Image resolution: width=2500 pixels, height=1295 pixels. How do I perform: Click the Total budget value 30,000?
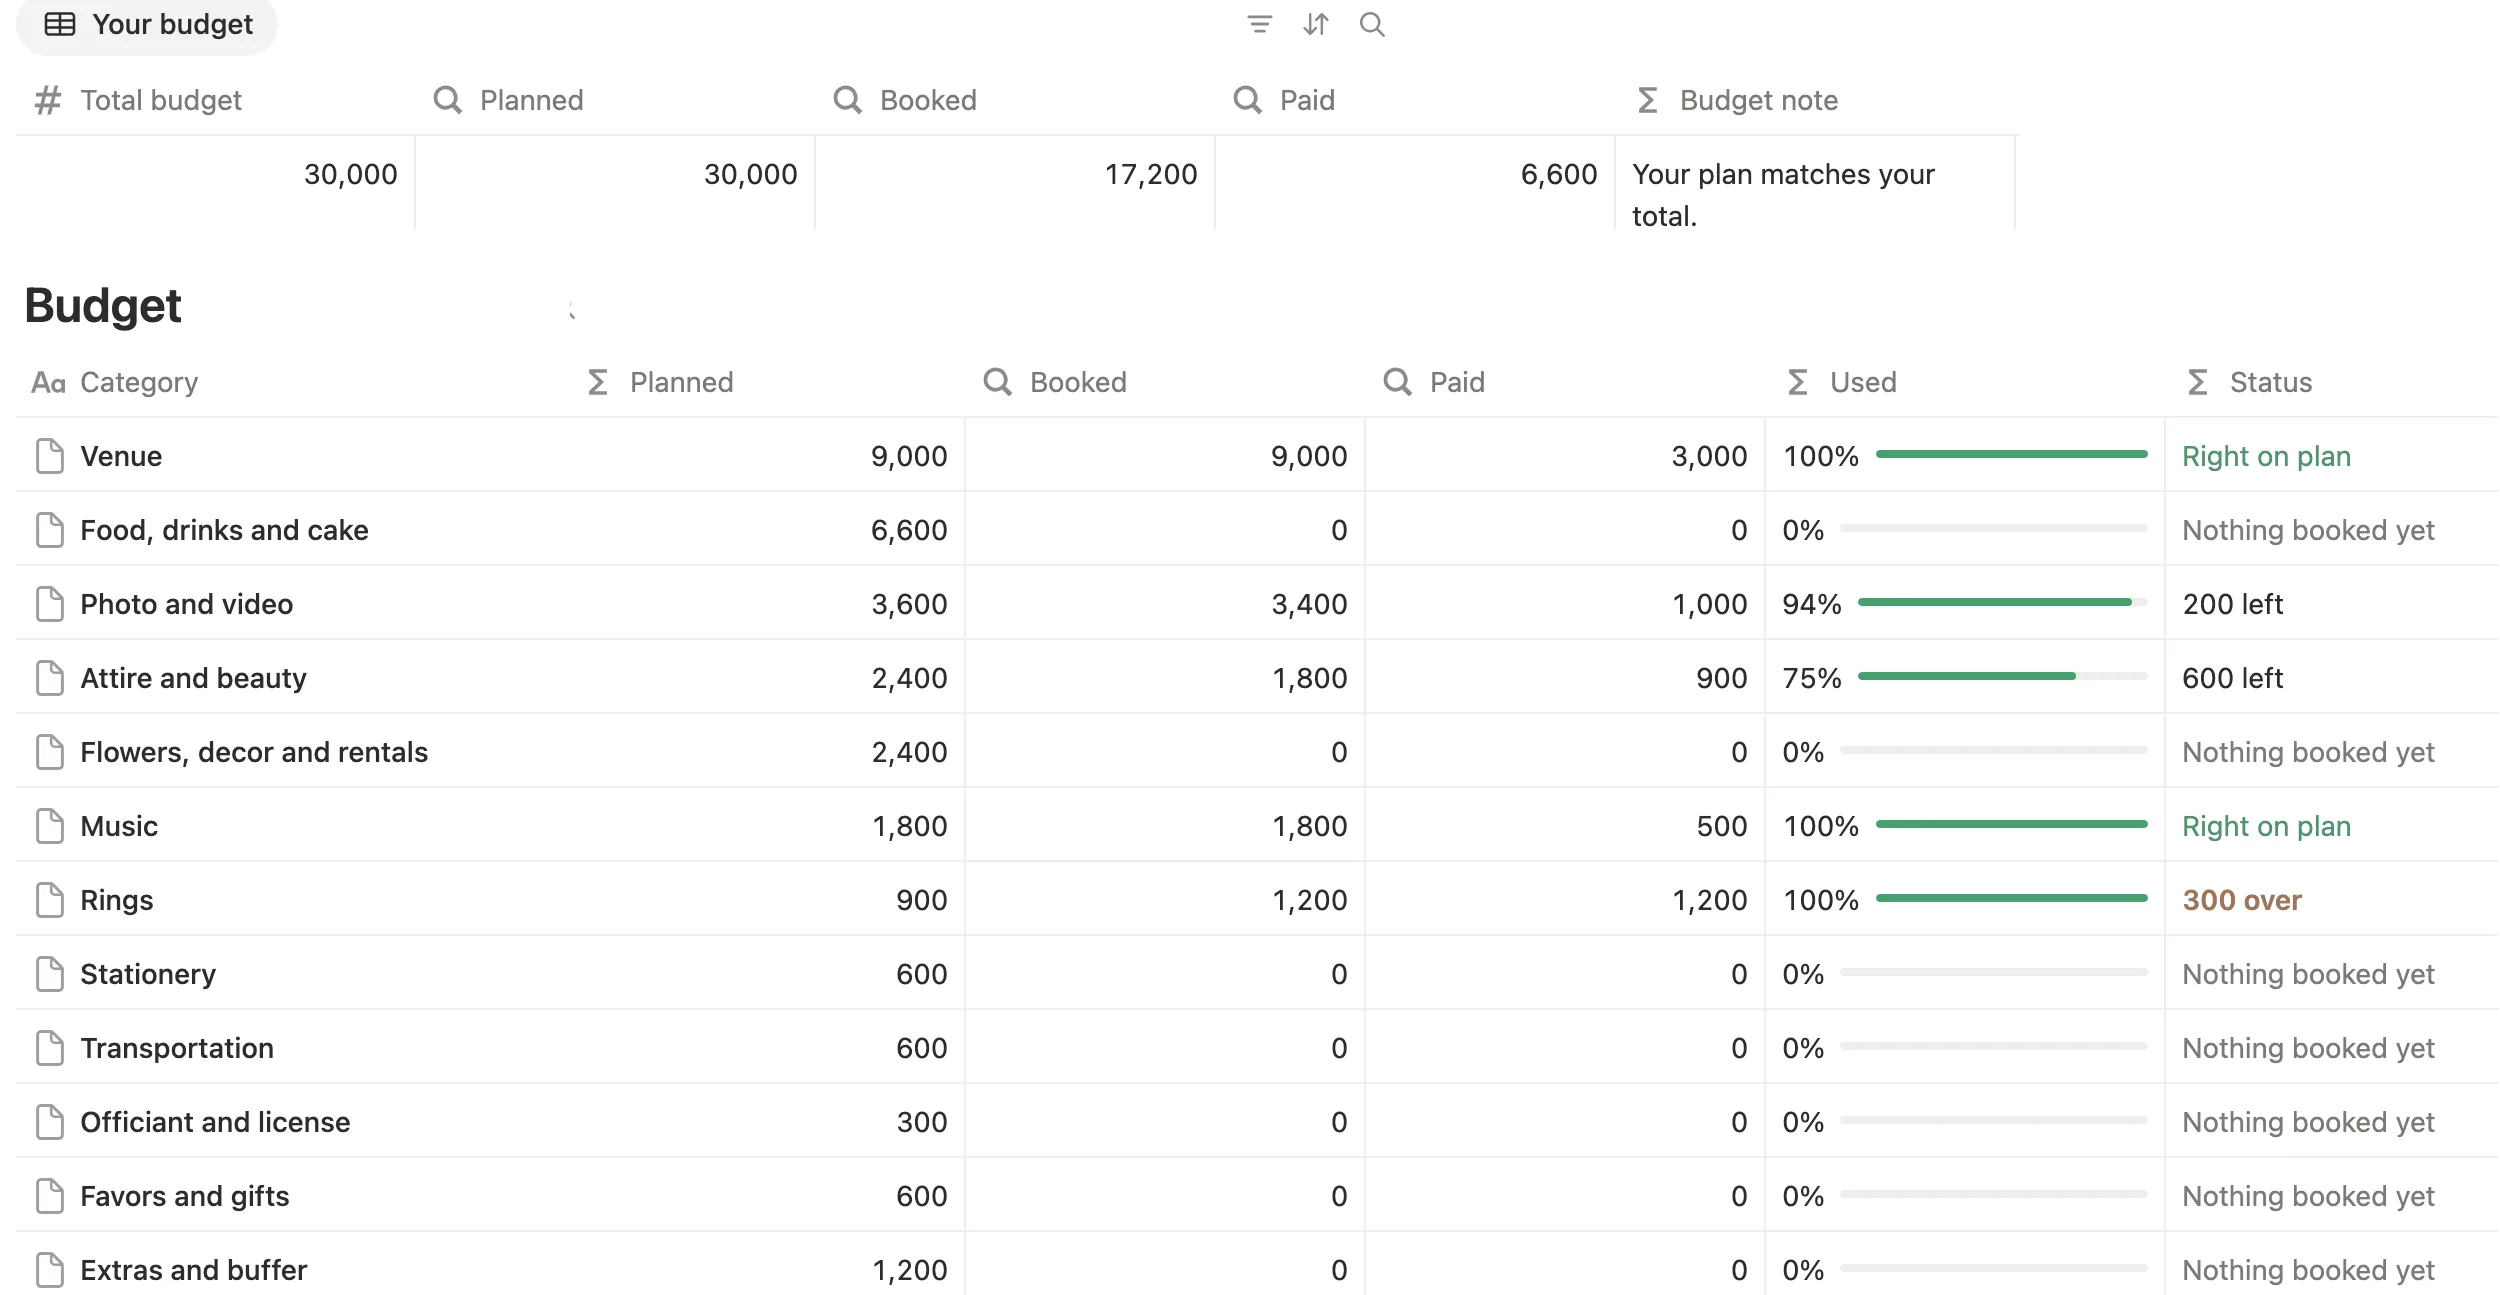tap(350, 174)
